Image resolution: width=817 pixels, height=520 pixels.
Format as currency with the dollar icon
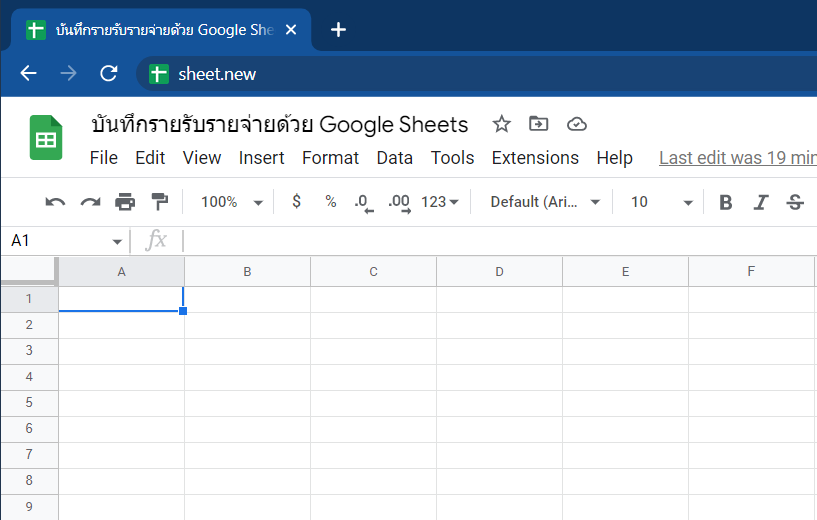(x=296, y=202)
